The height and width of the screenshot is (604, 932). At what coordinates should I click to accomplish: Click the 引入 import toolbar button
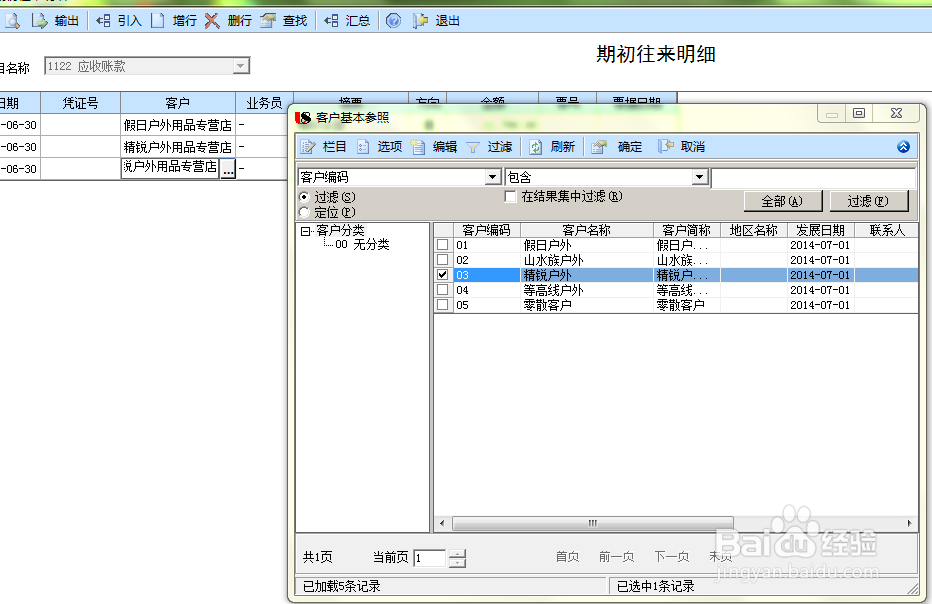pos(119,21)
